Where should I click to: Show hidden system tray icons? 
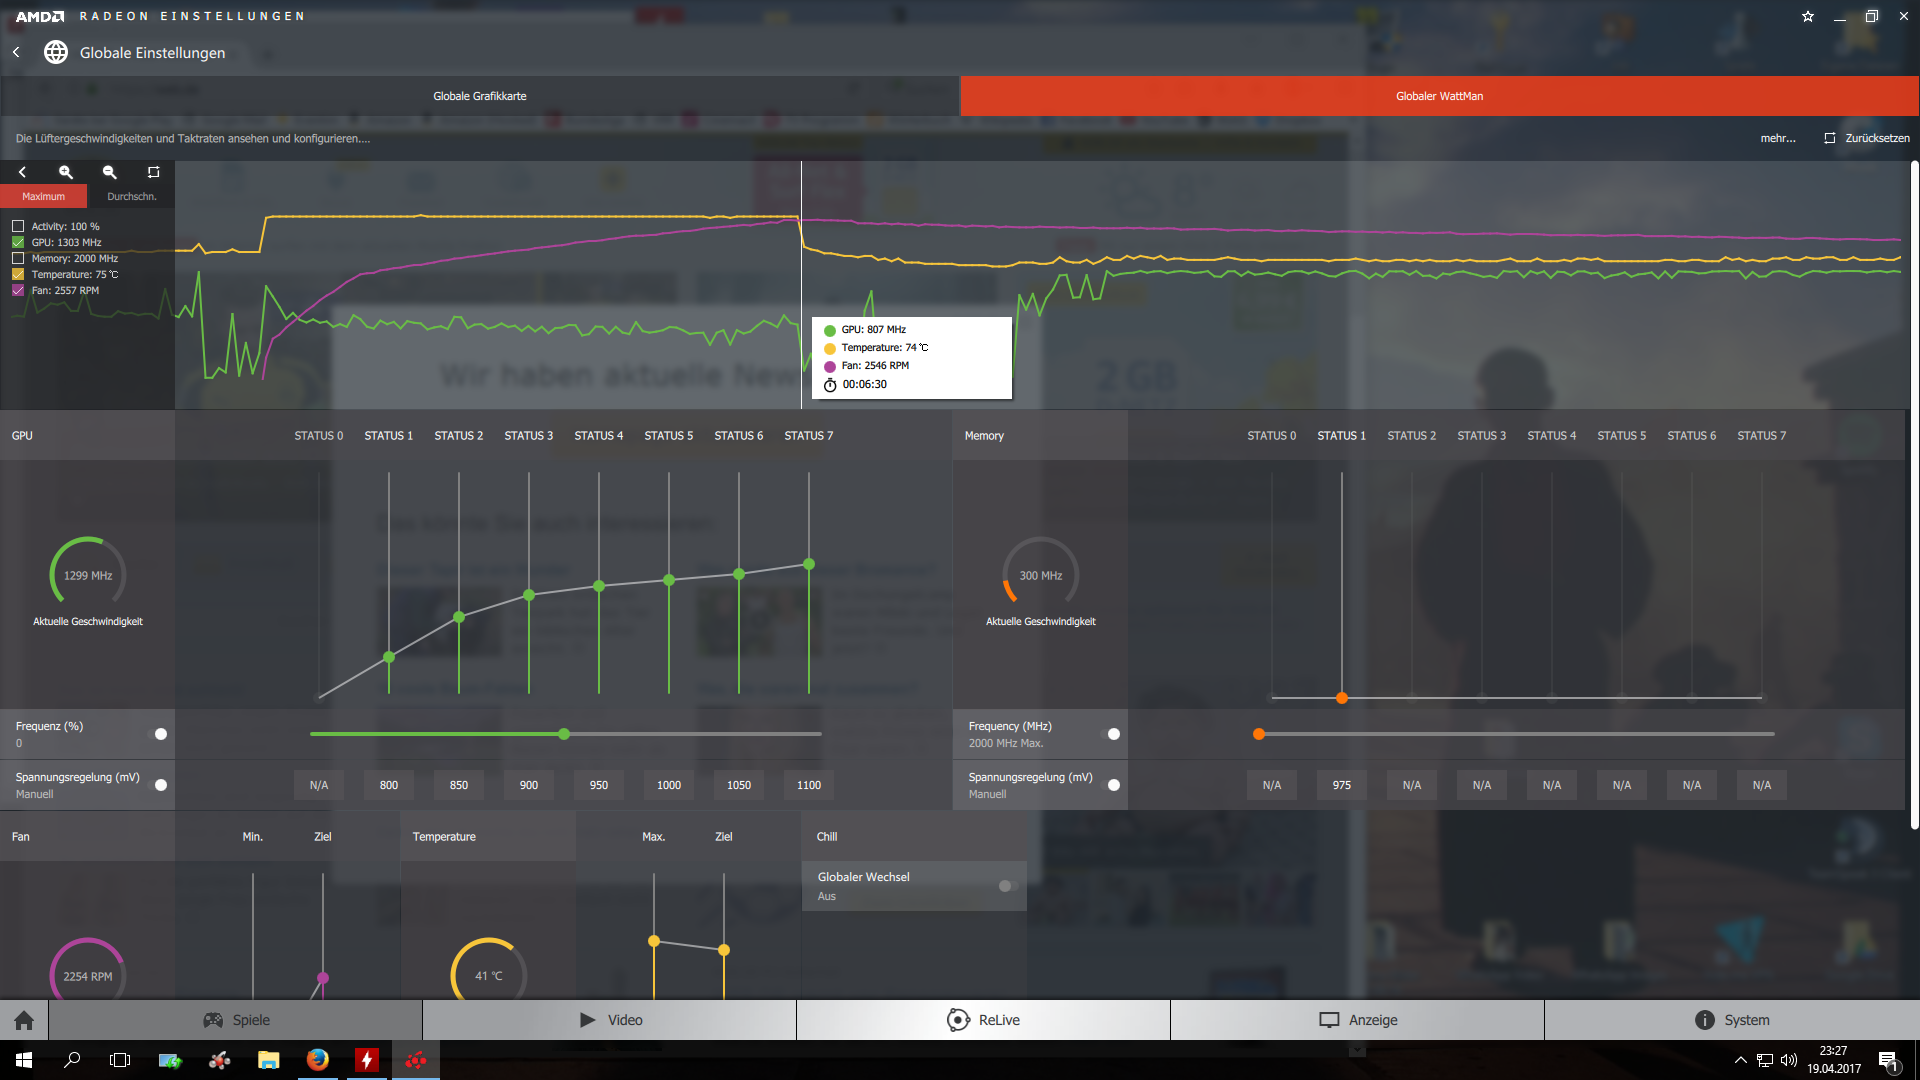[x=1741, y=1060]
